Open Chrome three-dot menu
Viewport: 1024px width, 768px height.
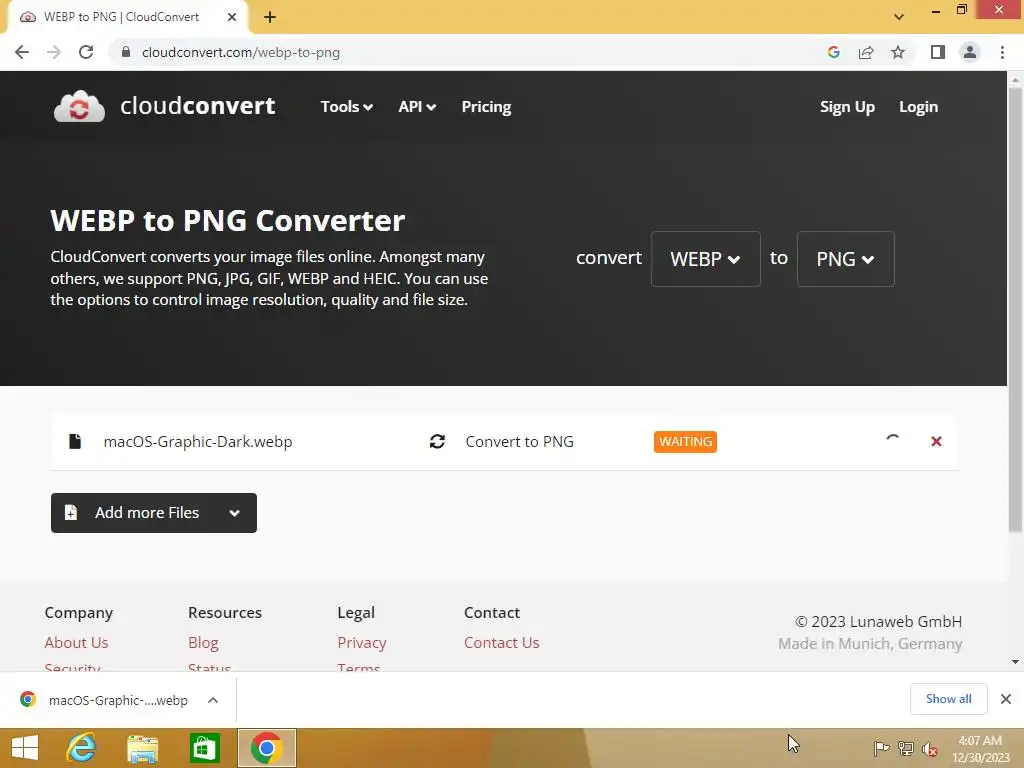(1002, 52)
